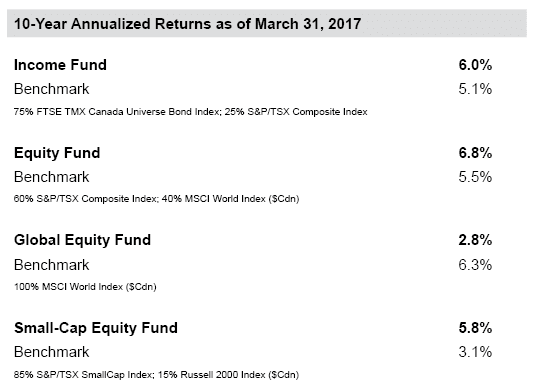Open the Equity Fund heading
The image size is (536, 392).
click(x=57, y=153)
